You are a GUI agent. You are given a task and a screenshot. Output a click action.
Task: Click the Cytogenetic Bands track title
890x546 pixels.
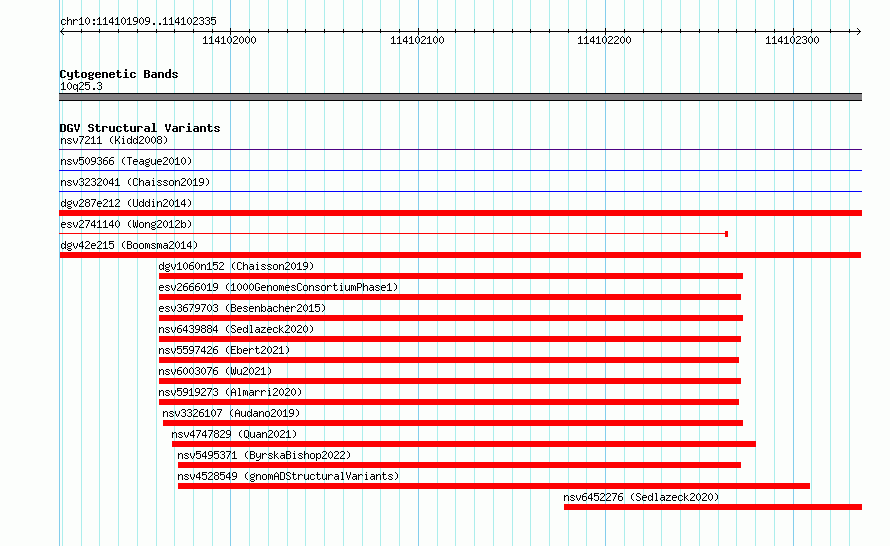(x=119, y=74)
